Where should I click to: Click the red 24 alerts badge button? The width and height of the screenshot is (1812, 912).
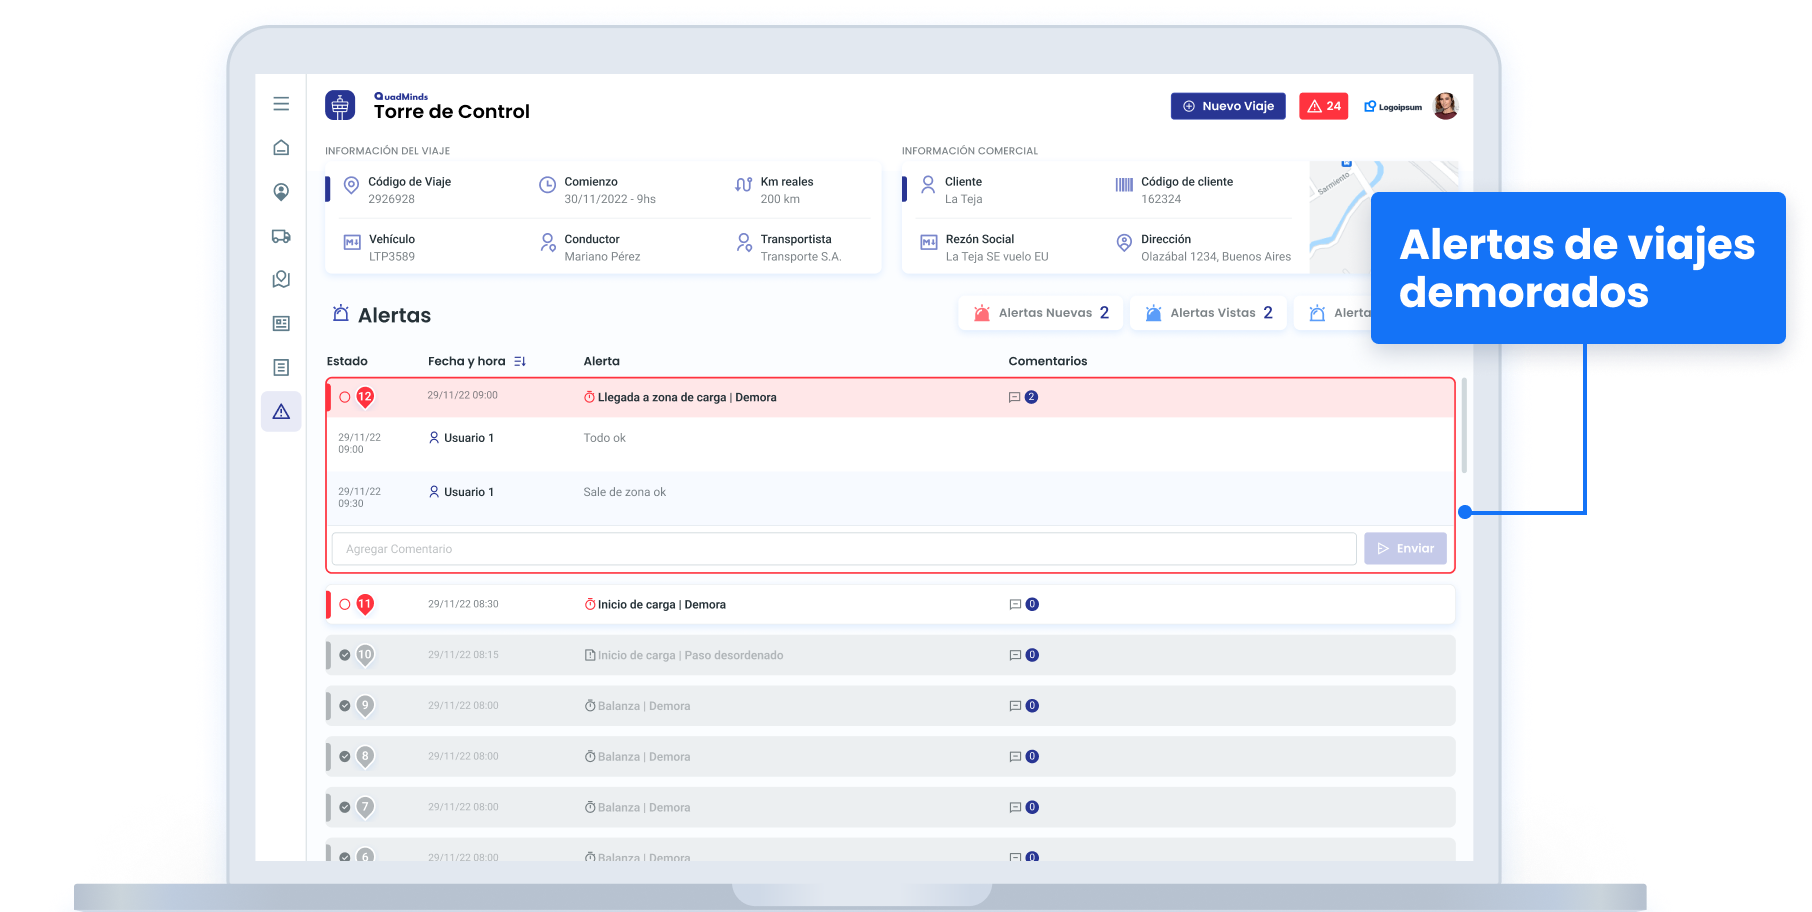[x=1323, y=106]
